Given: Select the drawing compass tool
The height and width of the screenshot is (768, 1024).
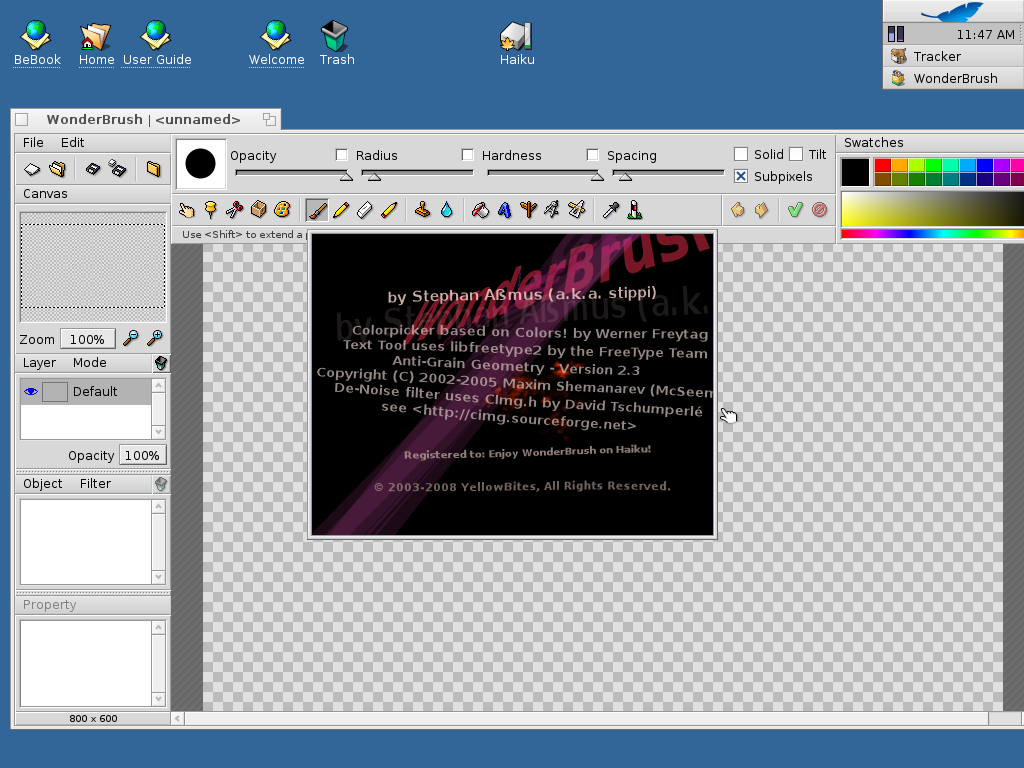Looking at the screenshot, I should [x=552, y=210].
